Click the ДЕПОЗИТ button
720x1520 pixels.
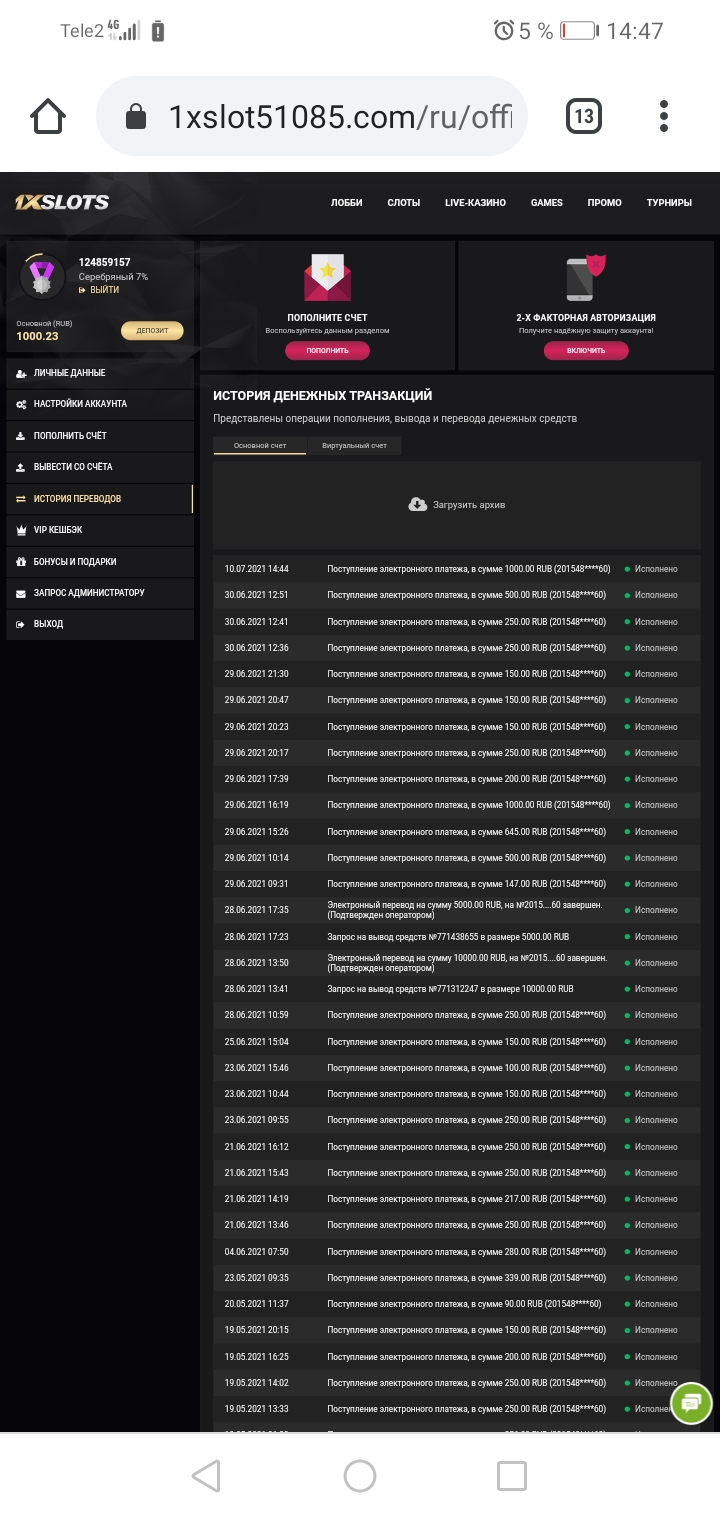point(152,330)
